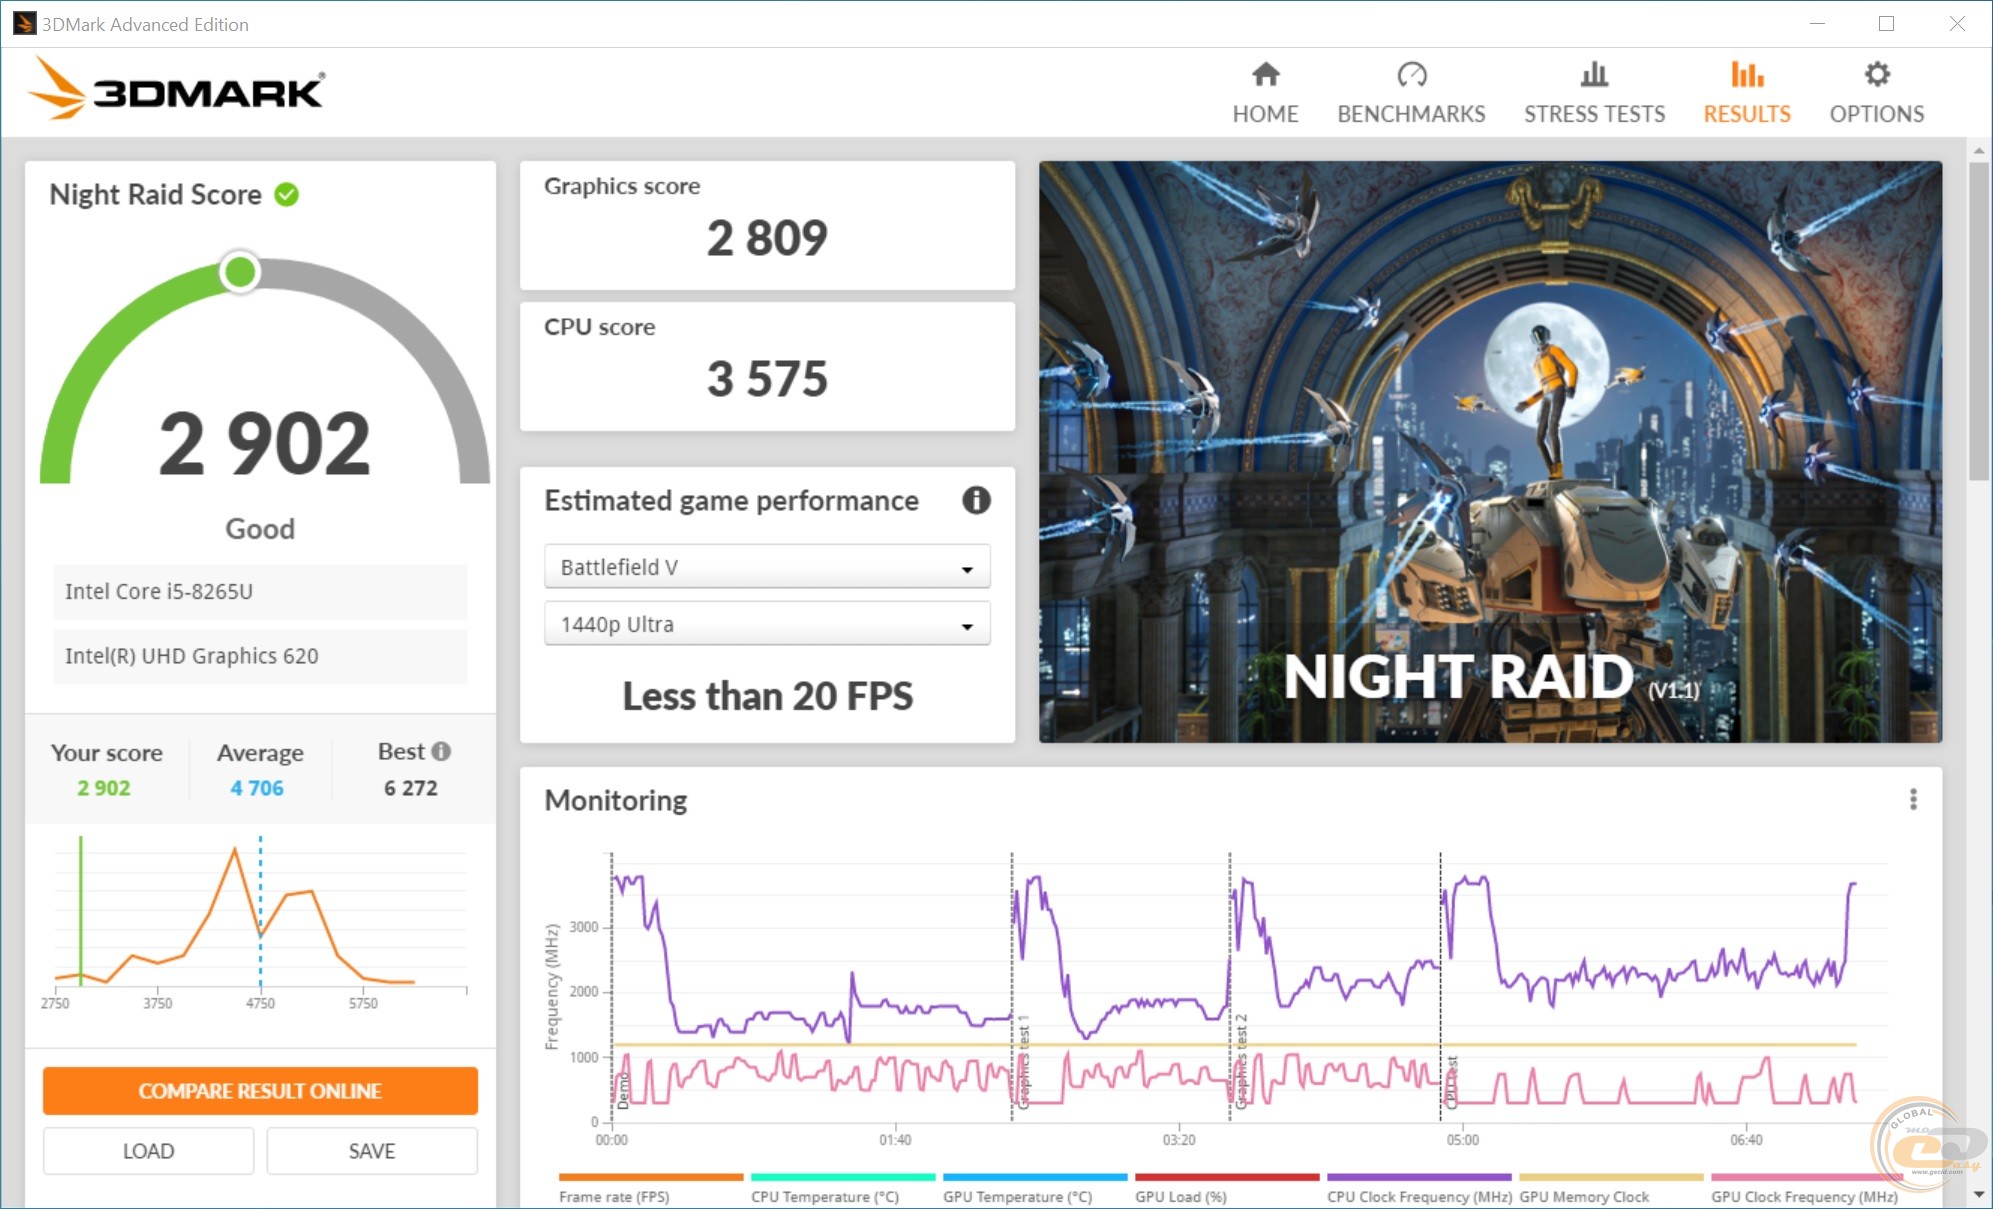
Task: Open the Options gear icon
Action: [1877, 75]
